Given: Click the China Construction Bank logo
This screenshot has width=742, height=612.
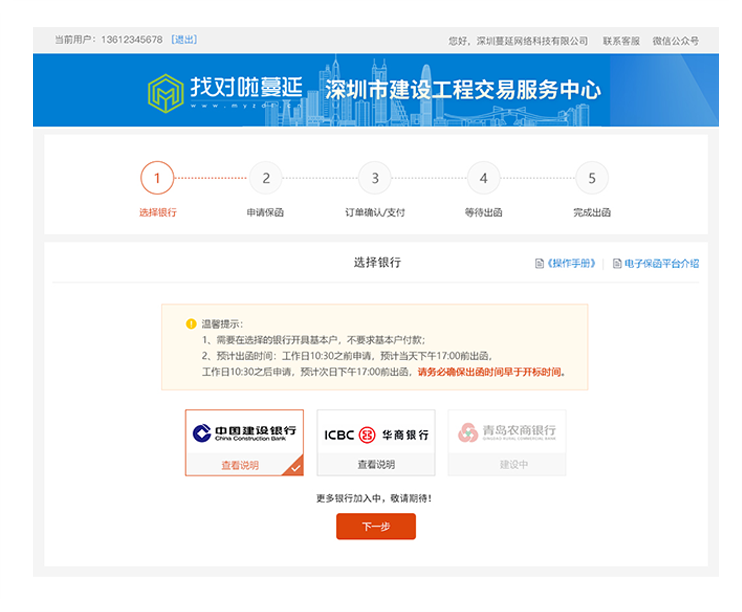Looking at the screenshot, I should click(244, 433).
